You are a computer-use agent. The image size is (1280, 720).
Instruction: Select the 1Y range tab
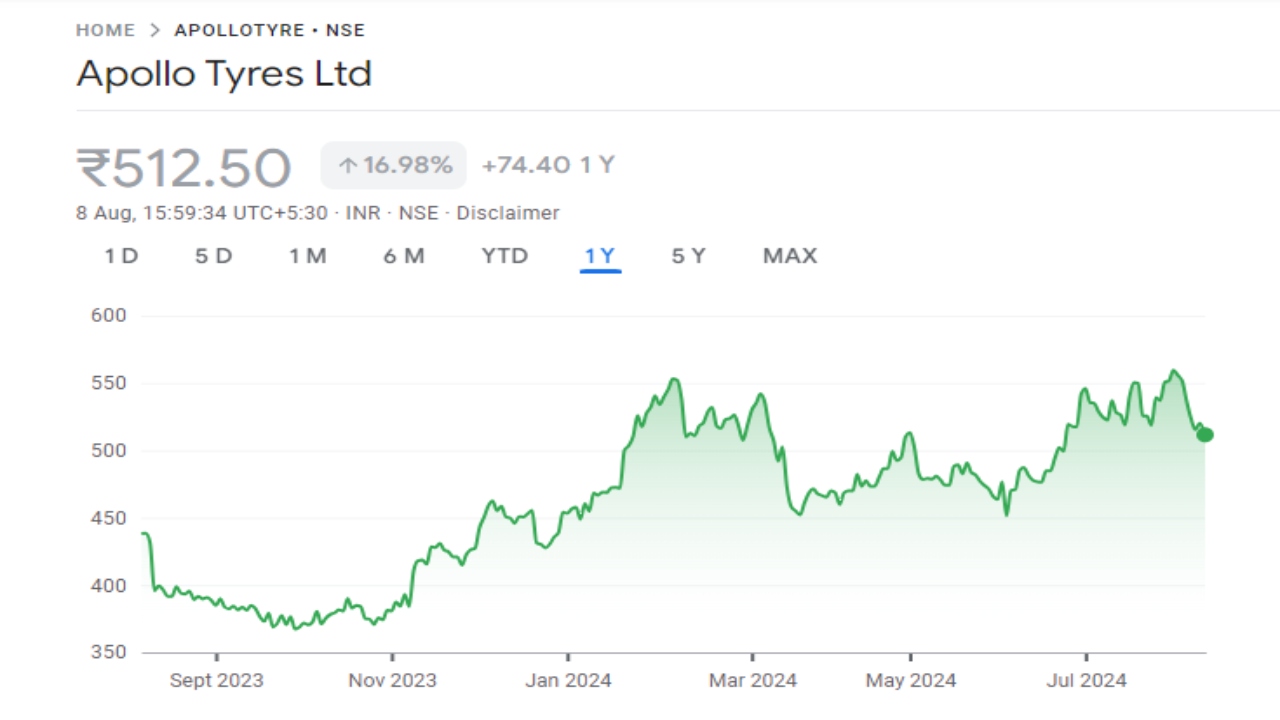pyautogui.click(x=600, y=256)
